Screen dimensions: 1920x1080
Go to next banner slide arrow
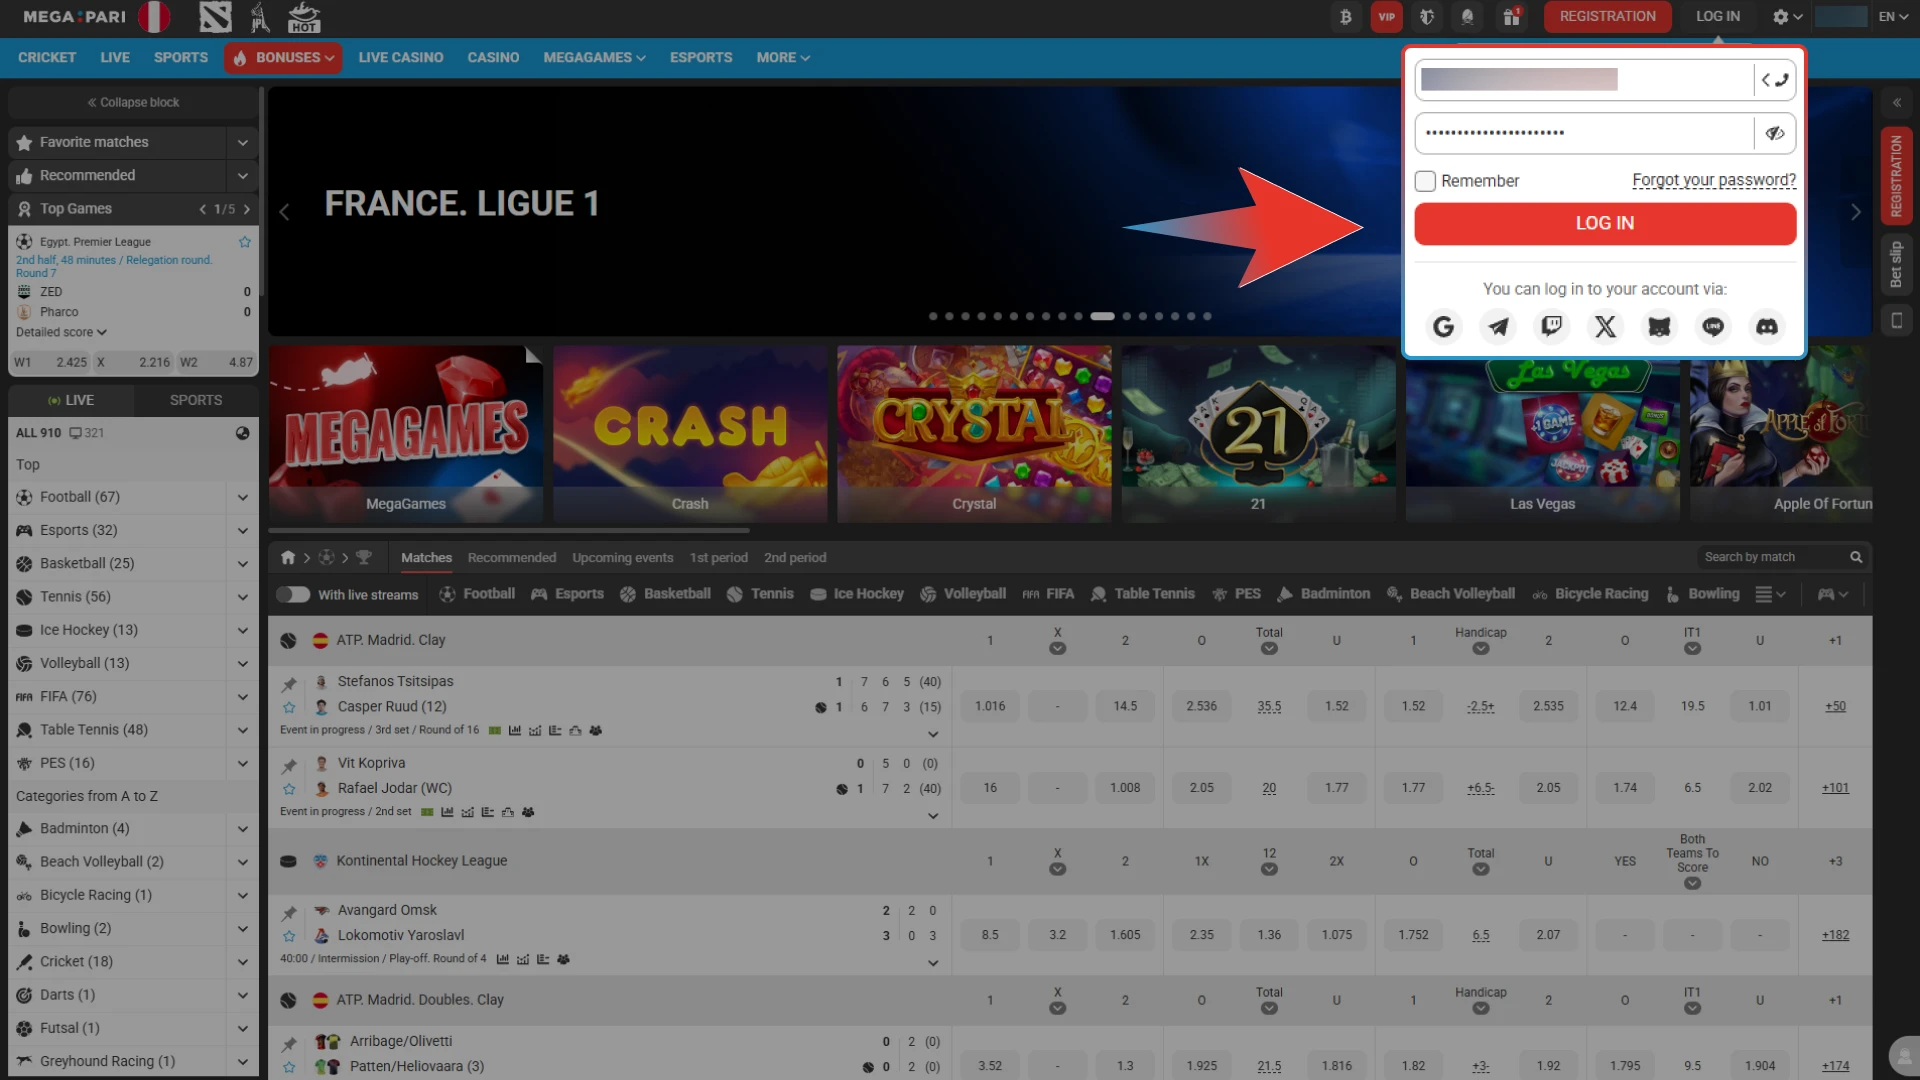pos(1856,212)
